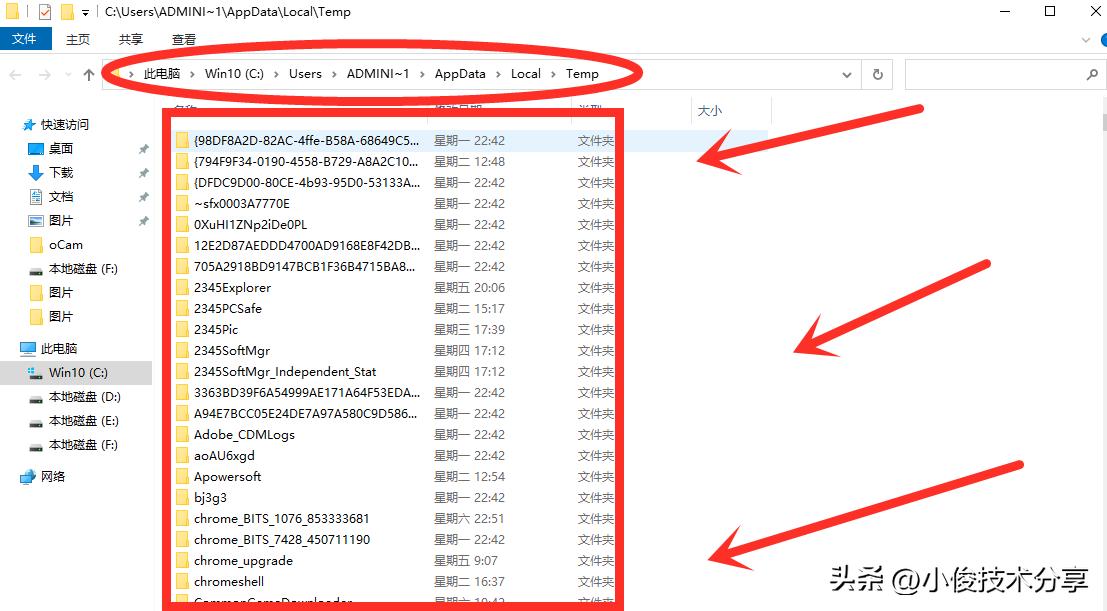
Task: Expand the 此电脑 tree node
Action: pos(18,349)
